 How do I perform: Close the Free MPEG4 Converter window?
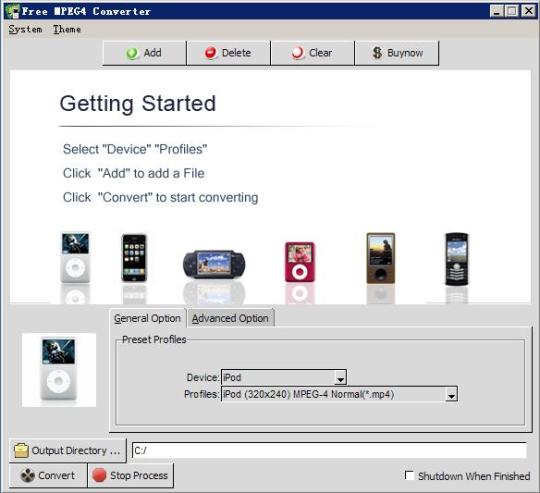(x=529, y=11)
